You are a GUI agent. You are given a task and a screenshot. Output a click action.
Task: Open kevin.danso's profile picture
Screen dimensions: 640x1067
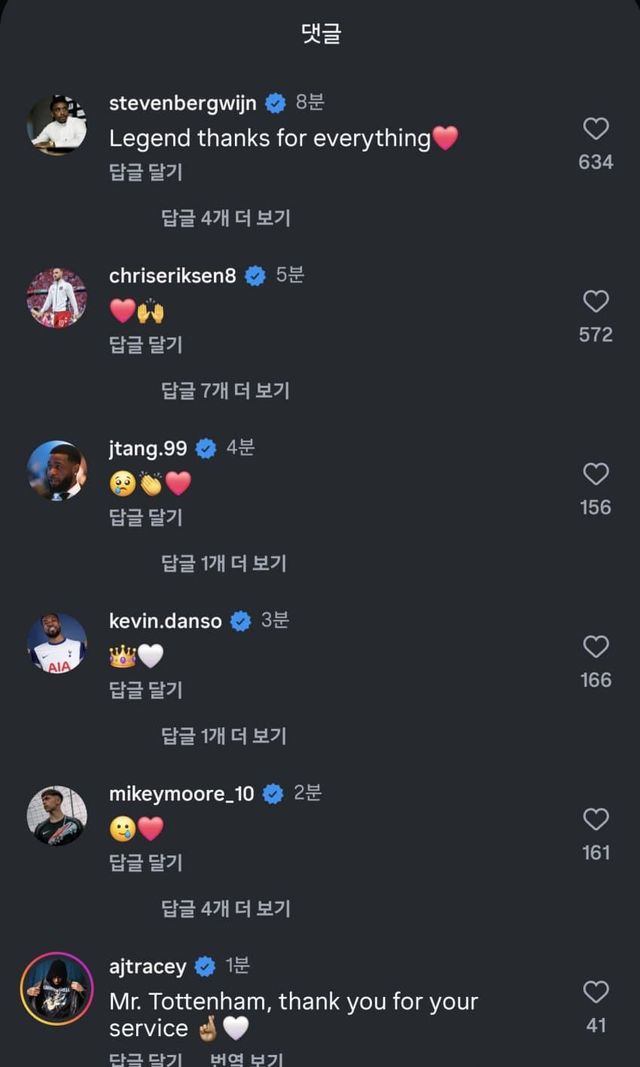click(57, 643)
